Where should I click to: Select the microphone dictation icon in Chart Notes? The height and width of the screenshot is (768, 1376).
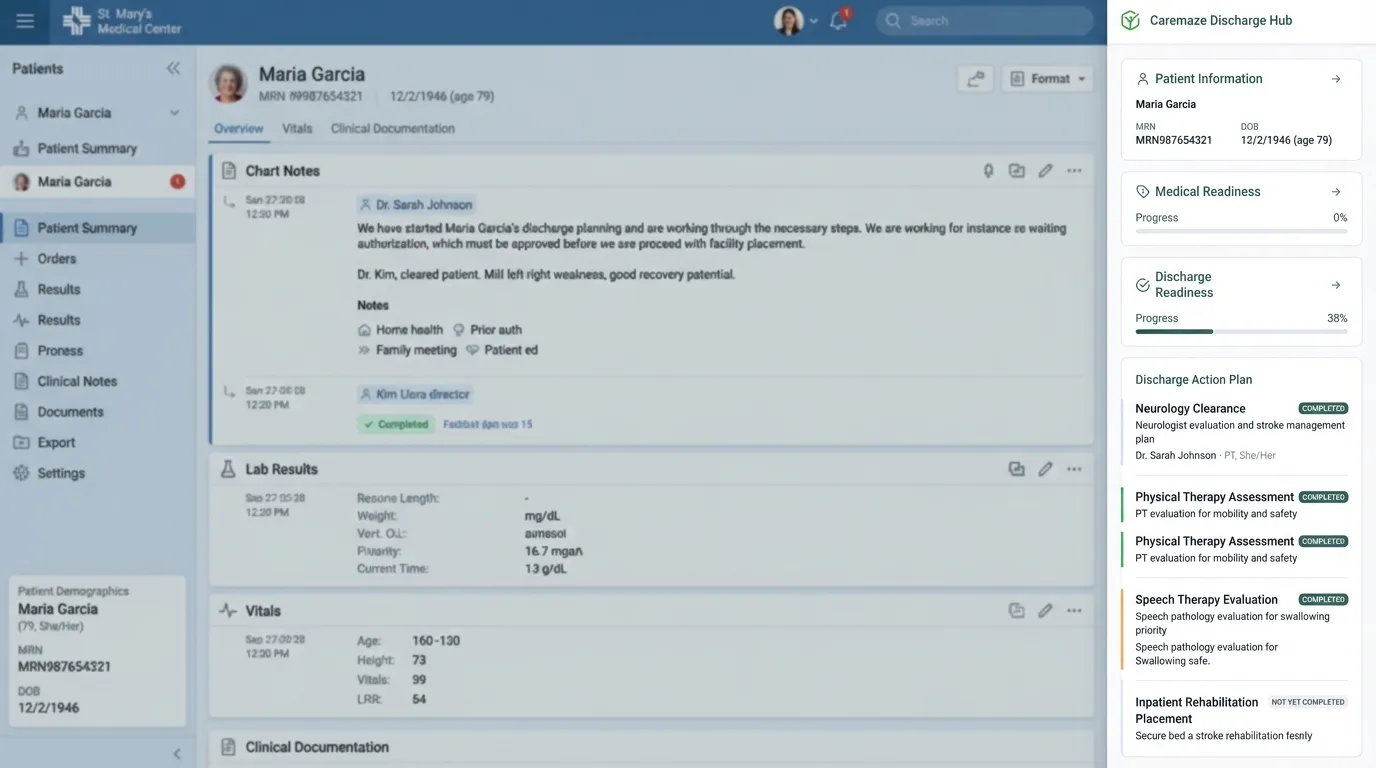(x=988, y=171)
